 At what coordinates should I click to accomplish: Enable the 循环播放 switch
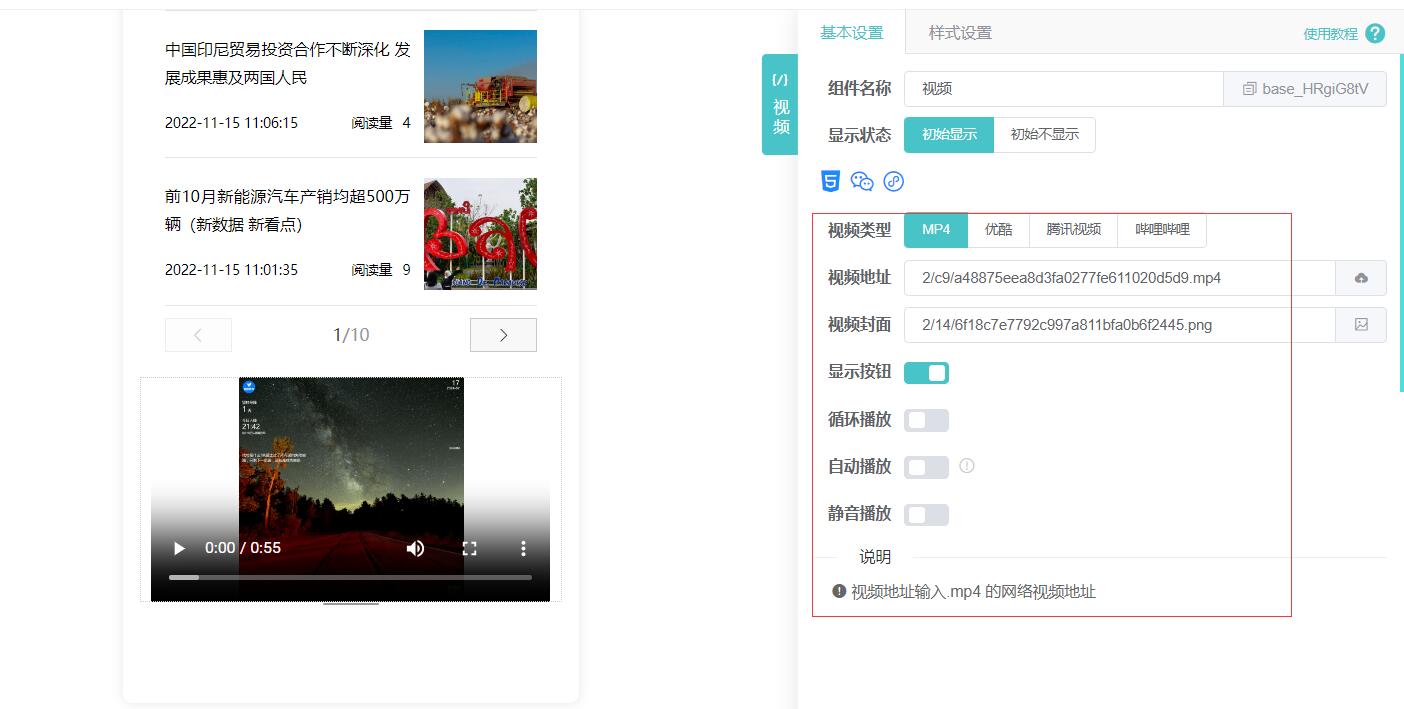[926, 420]
